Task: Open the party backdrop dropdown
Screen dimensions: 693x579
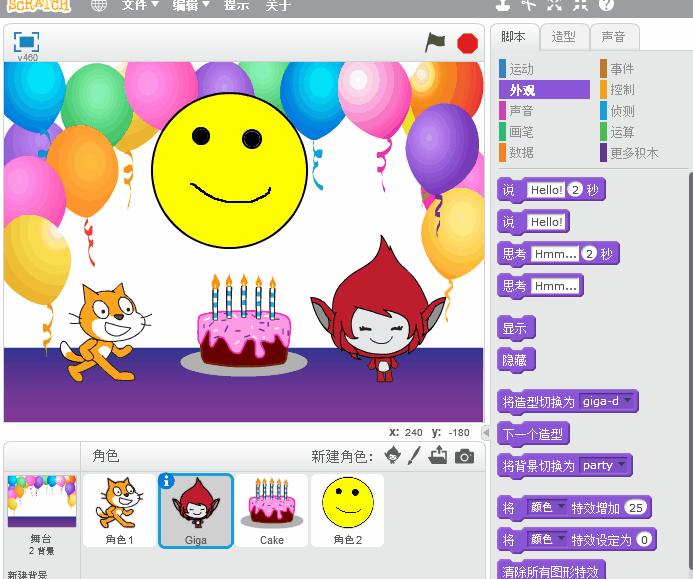Action: (x=604, y=465)
